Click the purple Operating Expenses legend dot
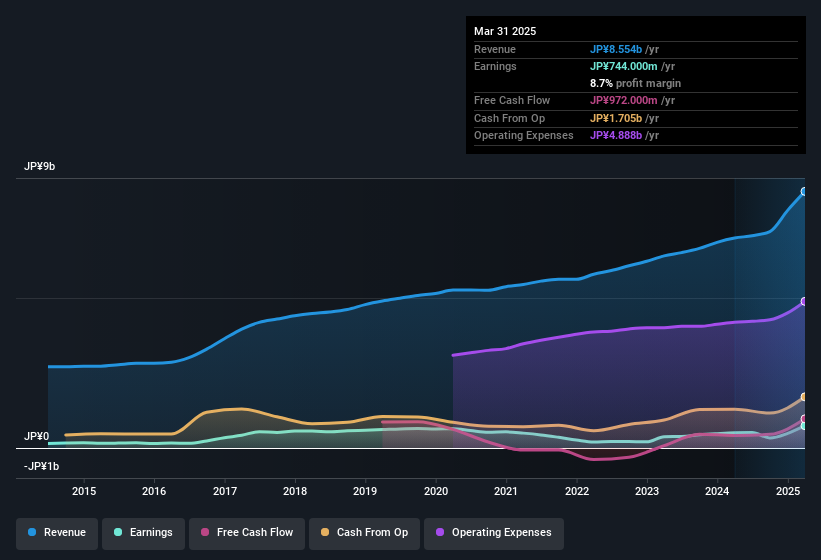 (440, 532)
